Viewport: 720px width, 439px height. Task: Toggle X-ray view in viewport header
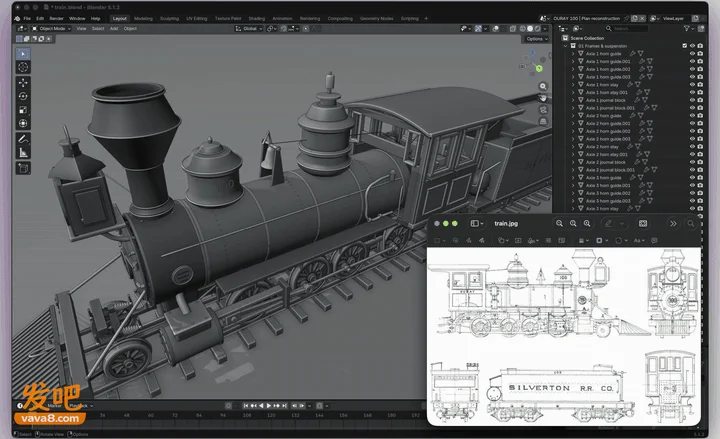(513, 28)
